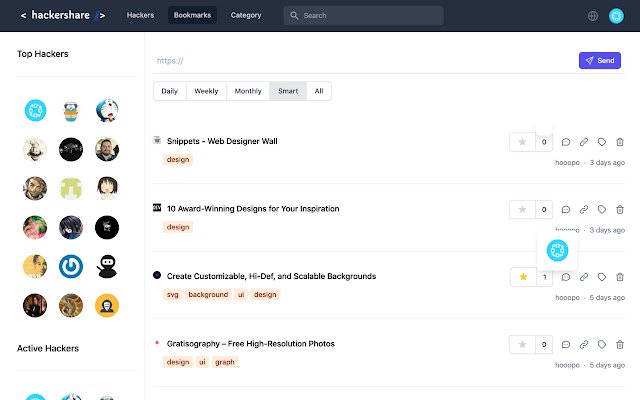Star the Gratisography bookmark
Image resolution: width=640 pixels, height=400 pixels.
522,344
